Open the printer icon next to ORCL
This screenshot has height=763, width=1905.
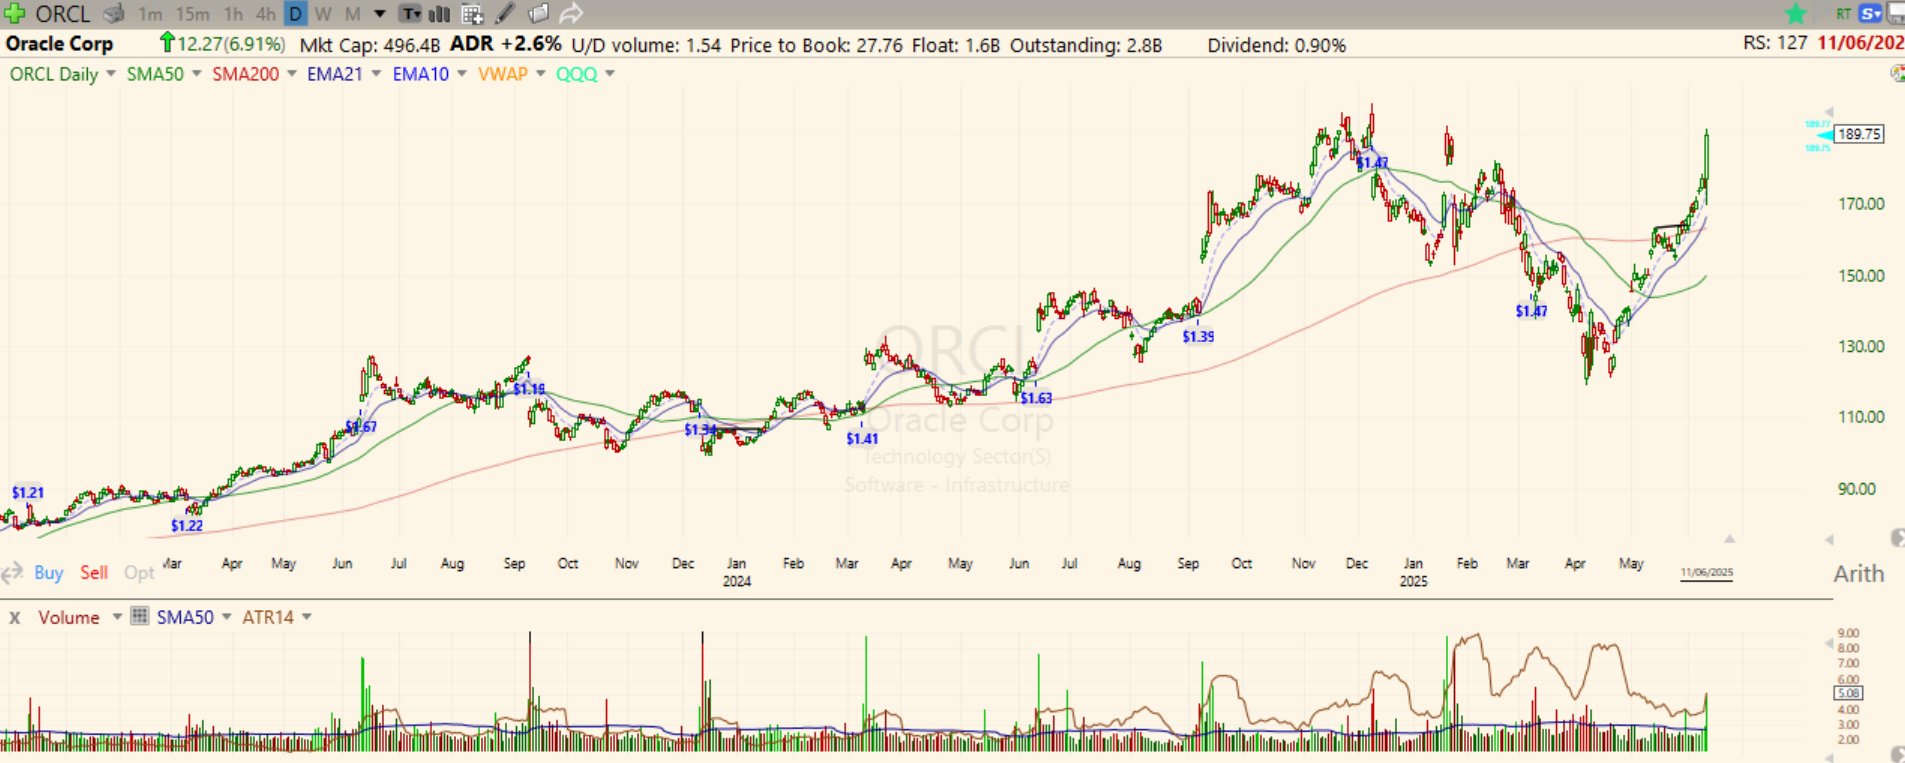(115, 14)
